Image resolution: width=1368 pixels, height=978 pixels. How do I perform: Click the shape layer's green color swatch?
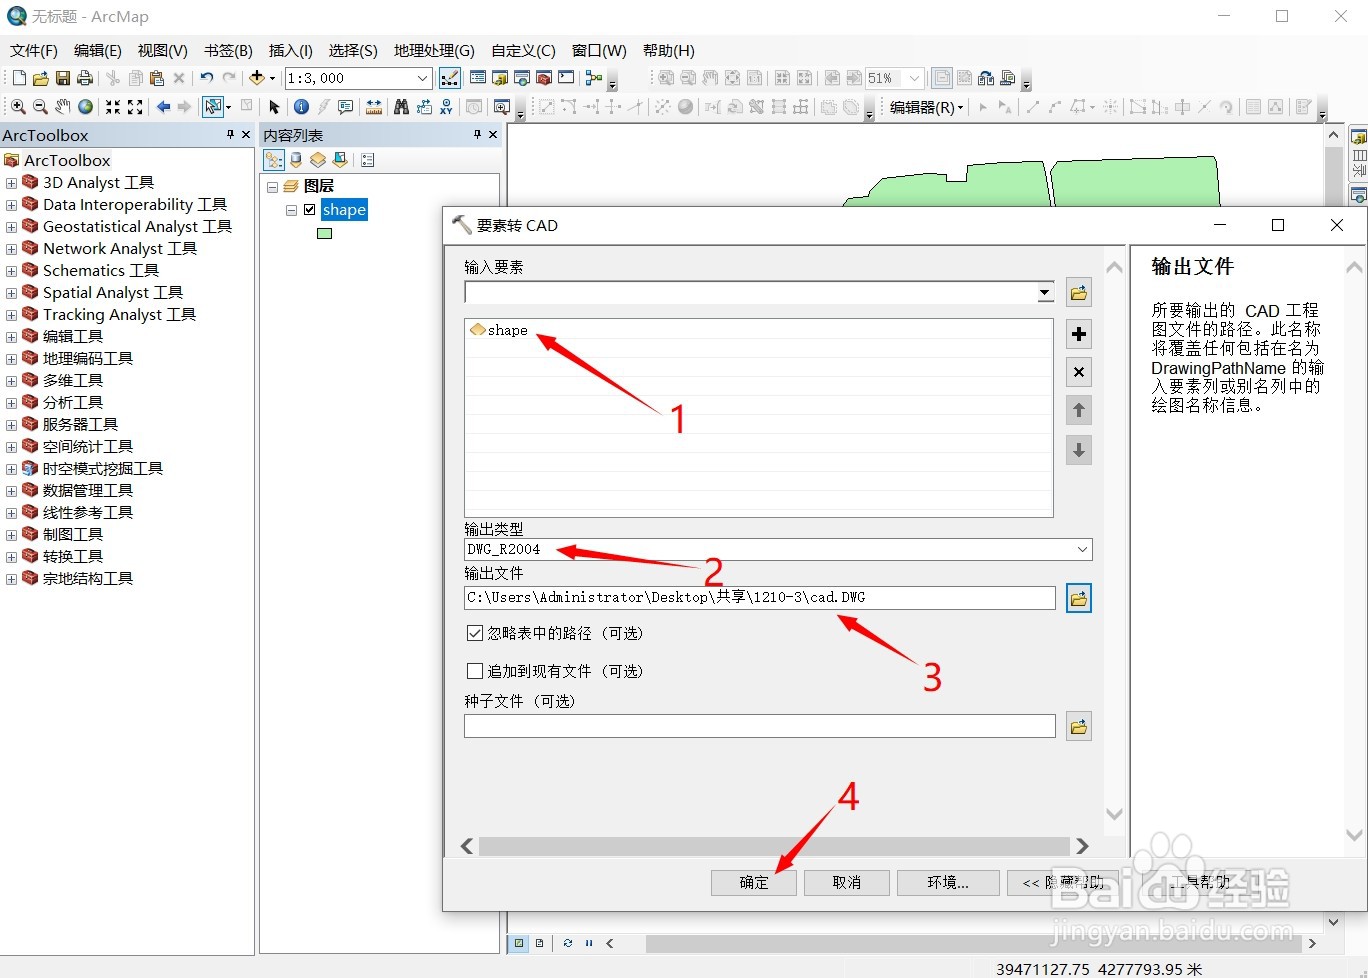click(x=324, y=233)
